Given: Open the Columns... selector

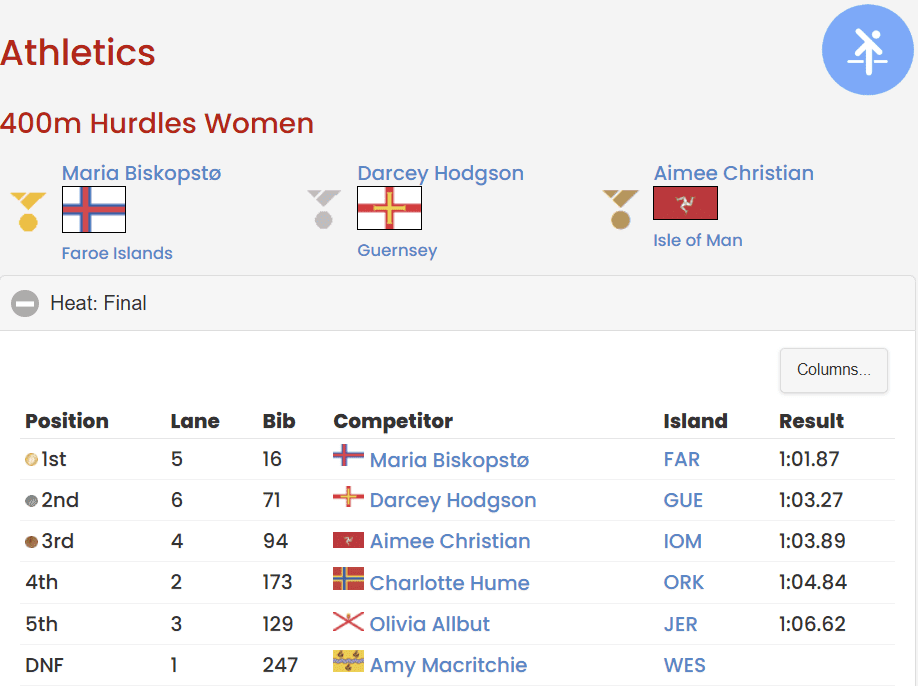Looking at the screenshot, I should 833,370.
